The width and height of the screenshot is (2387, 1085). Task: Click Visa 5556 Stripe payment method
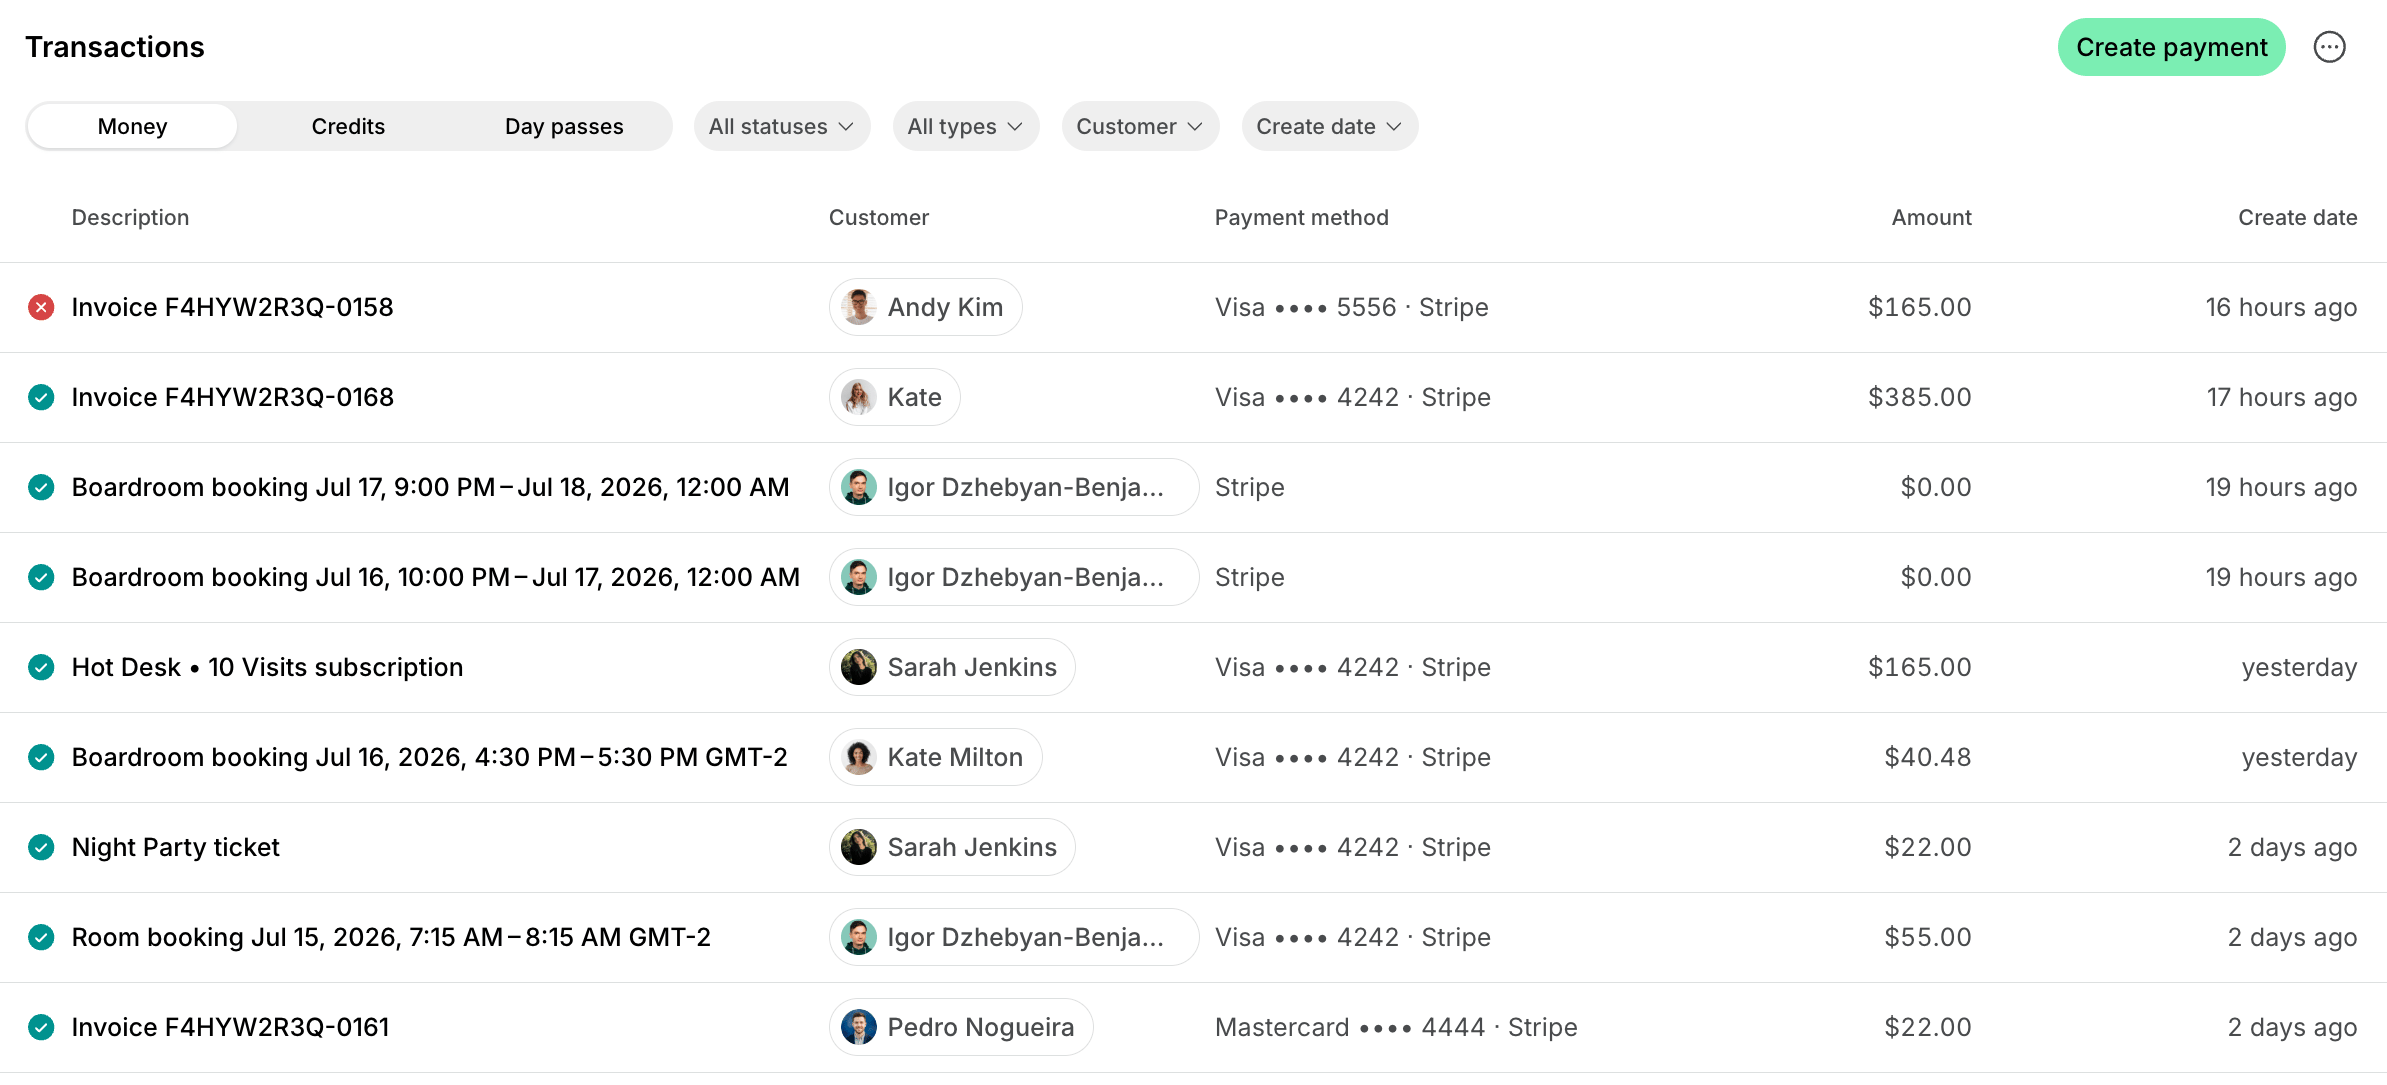pos(1351,307)
